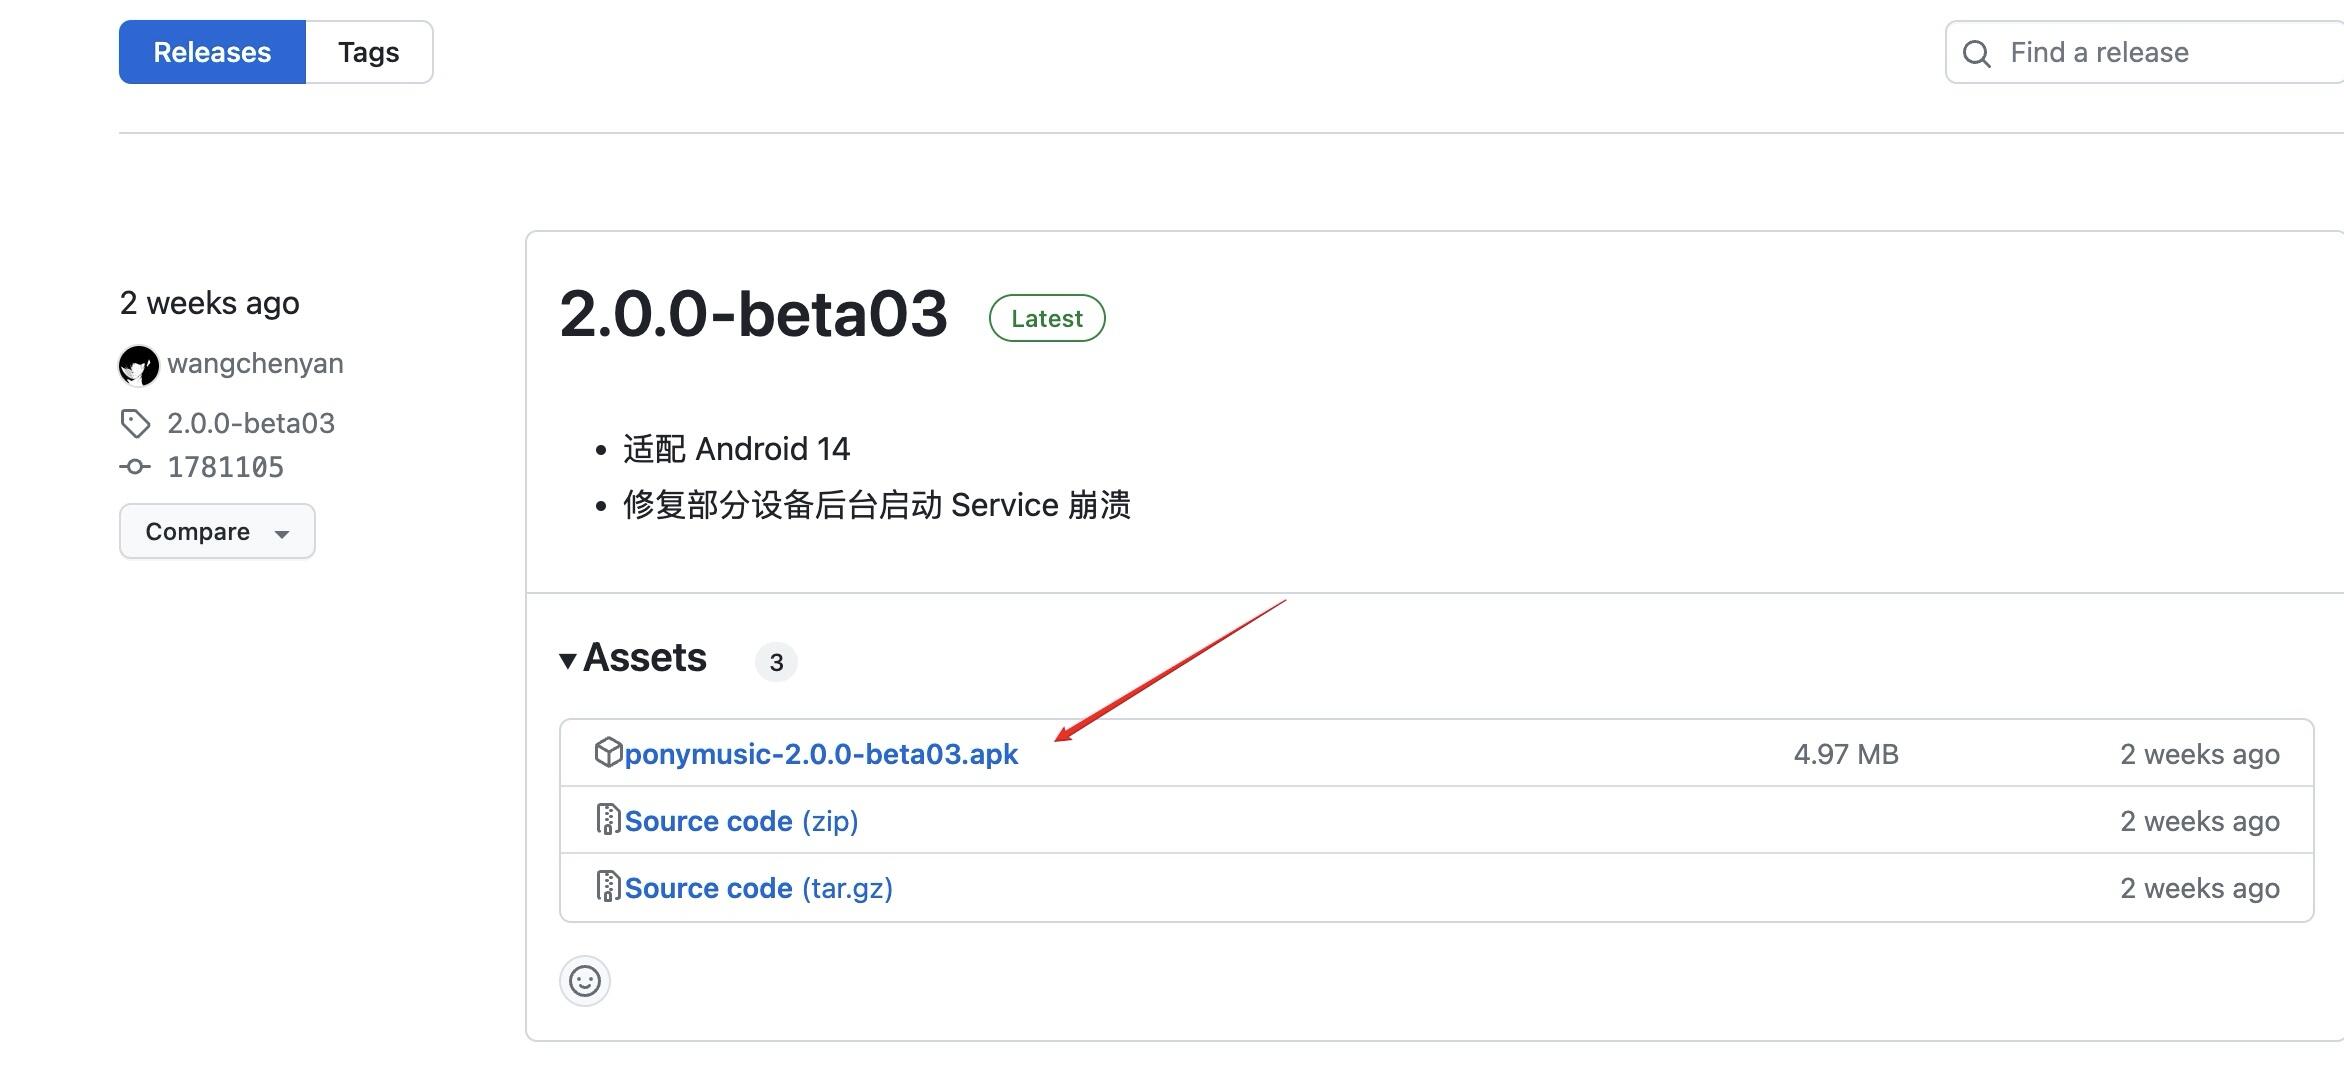Click the zip file icon for Source code

pos(608,819)
